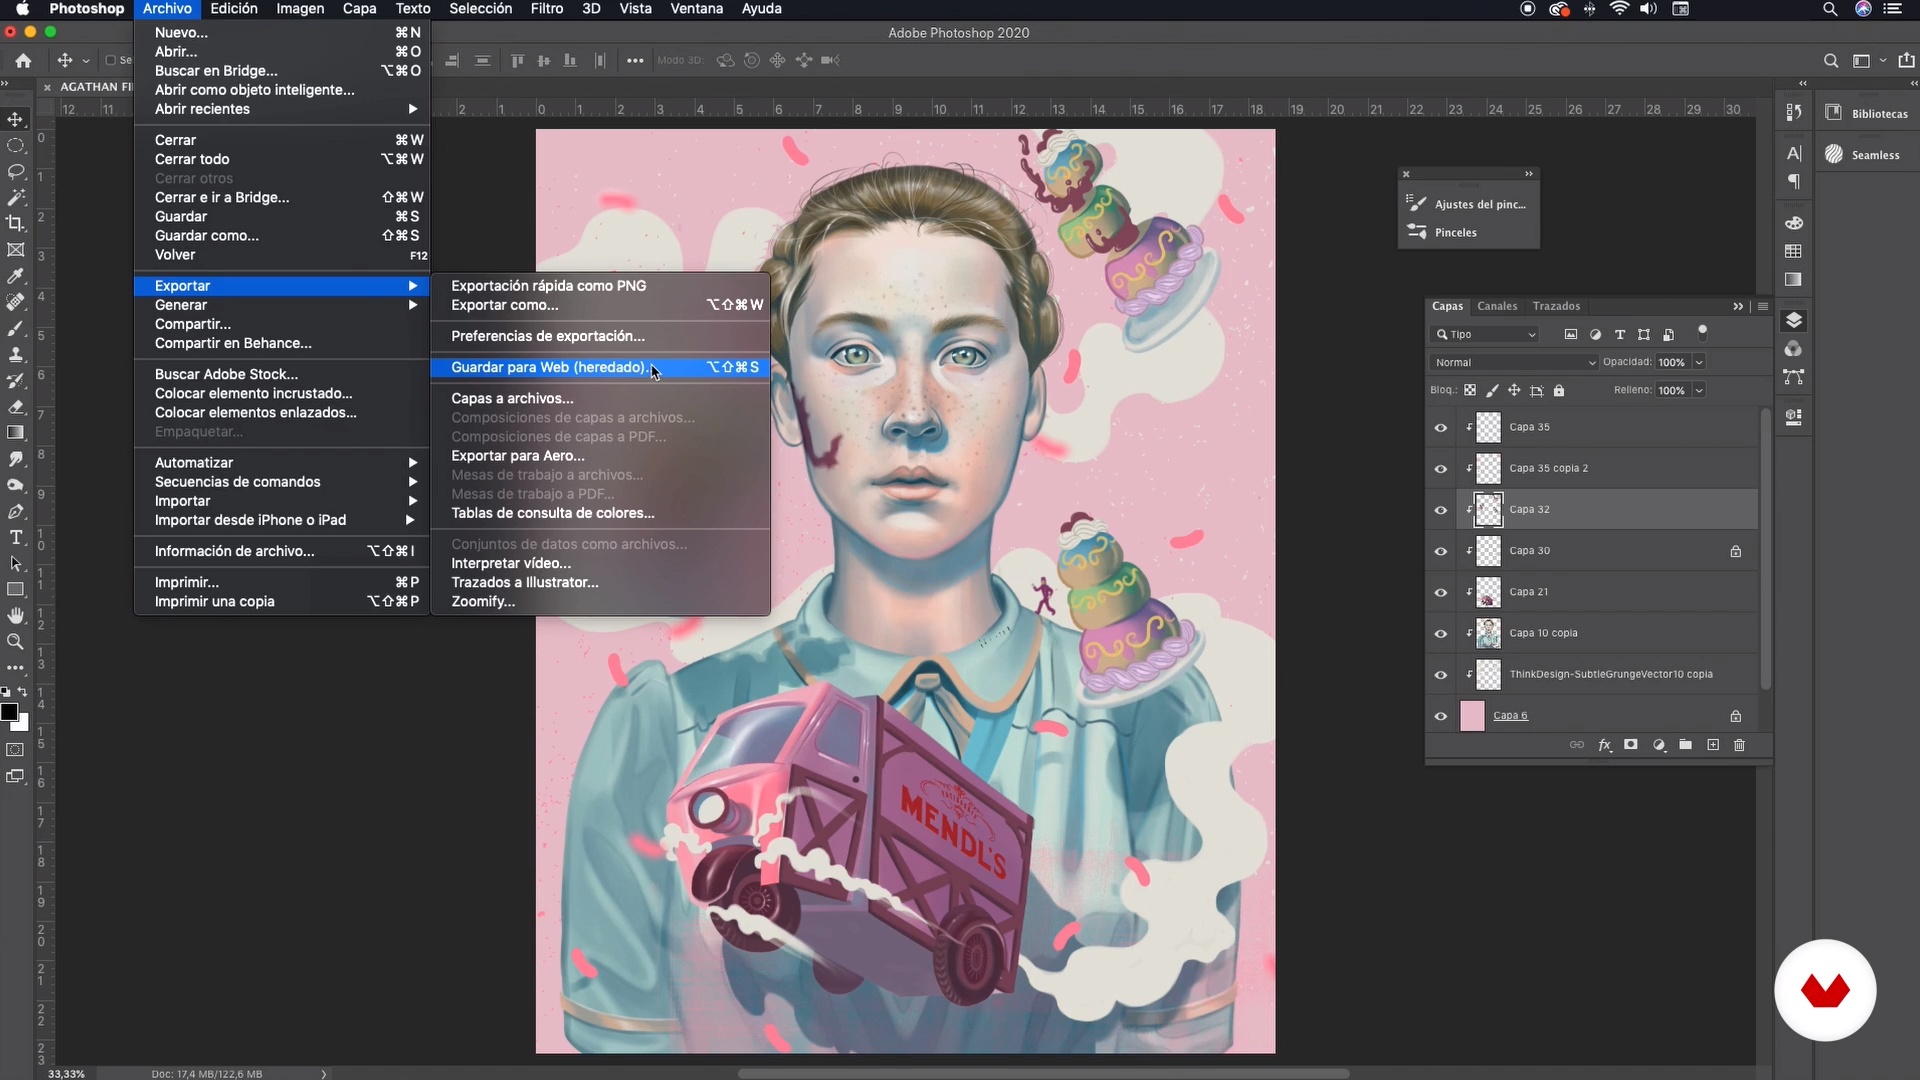Image resolution: width=1920 pixels, height=1080 pixels.
Task: Toggle layer filtering switch in Capas panel
Action: click(1703, 333)
